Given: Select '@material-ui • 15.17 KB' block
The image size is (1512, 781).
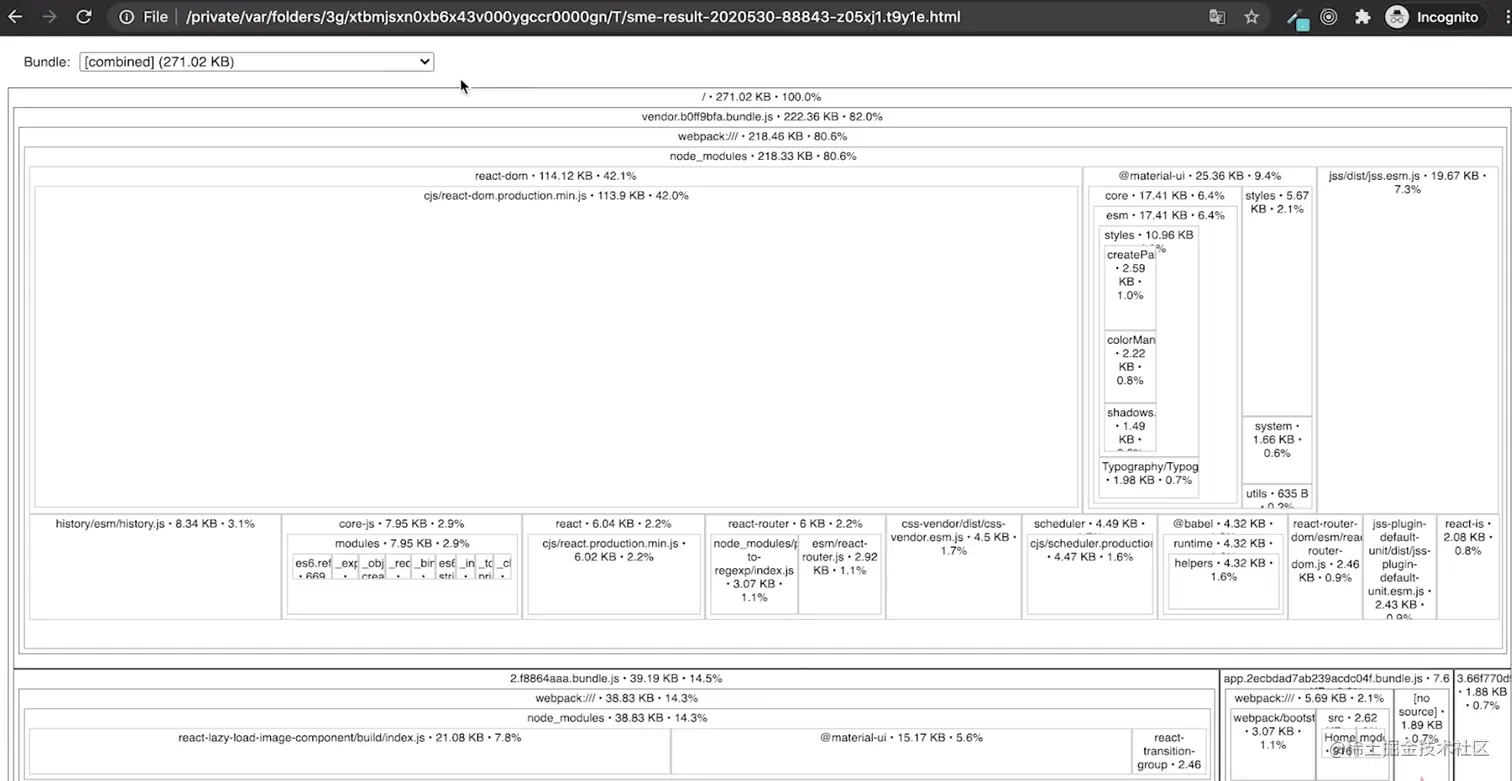Looking at the screenshot, I should click(901, 751).
